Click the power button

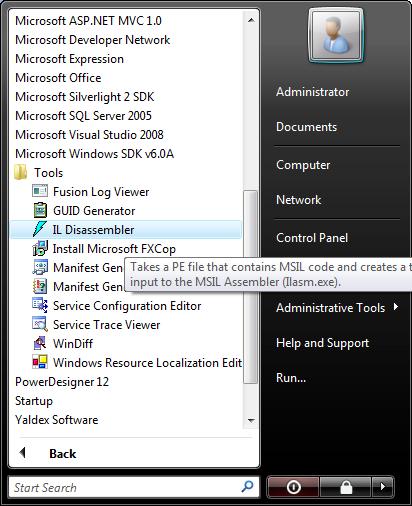293,487
